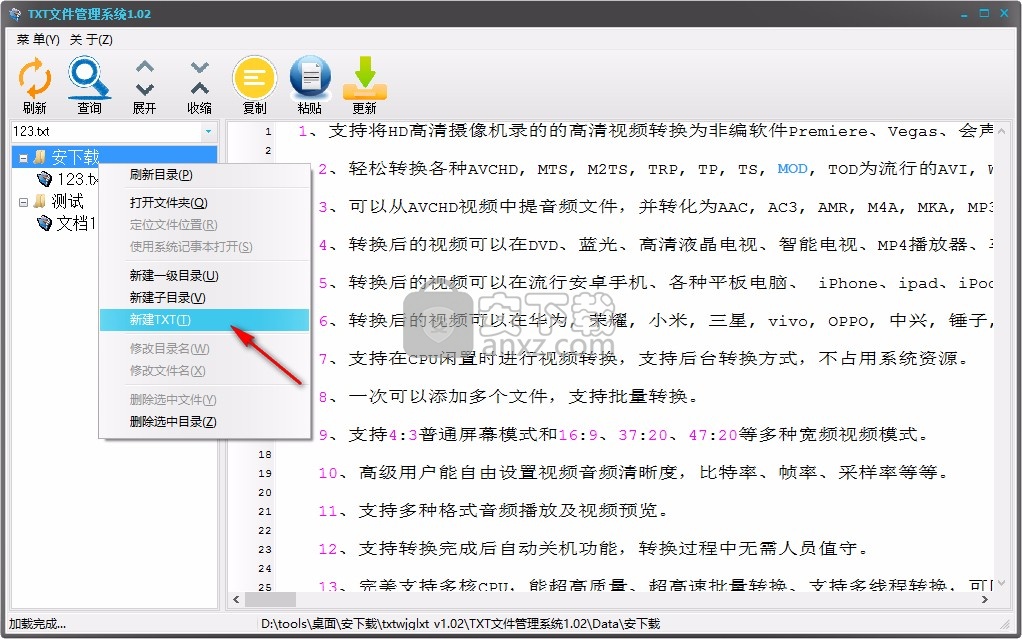
Task: Select the 123.txt file in tree
Action: (78, 179)
